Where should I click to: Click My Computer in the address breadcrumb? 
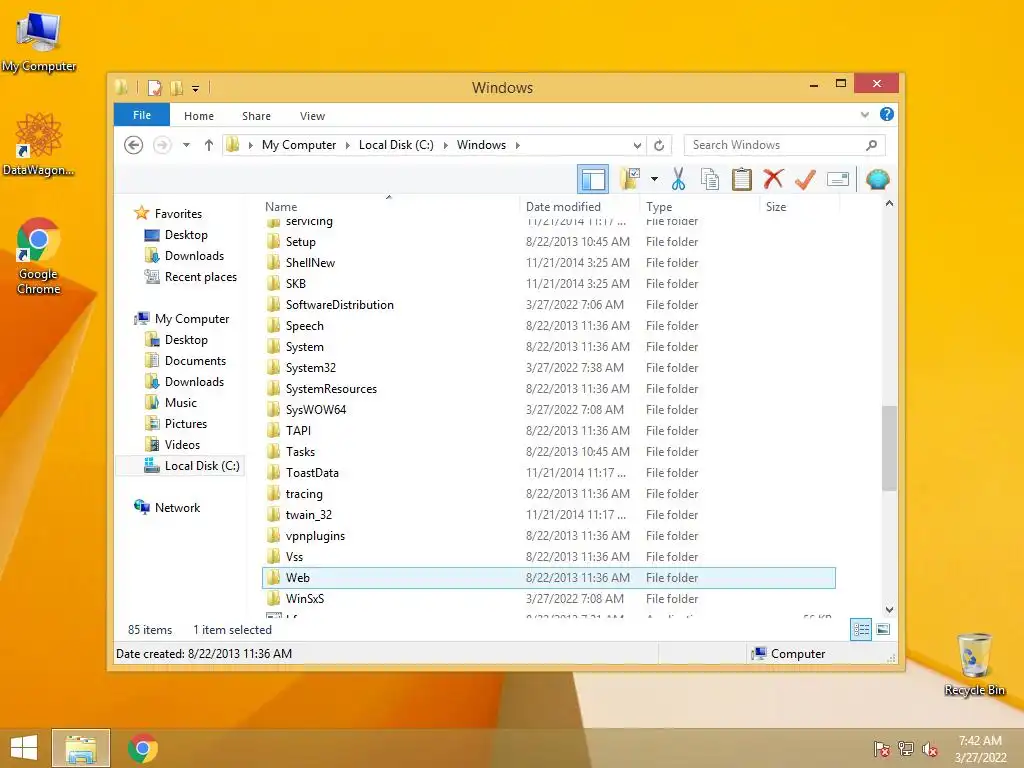click(x=299, y=145)
